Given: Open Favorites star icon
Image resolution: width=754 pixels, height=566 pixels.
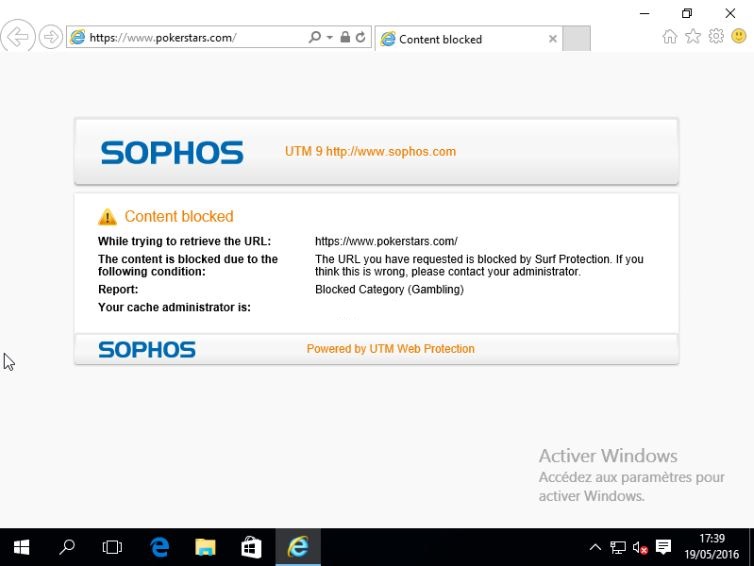Looking at the screenshot, I should click(x=693, y=36).
